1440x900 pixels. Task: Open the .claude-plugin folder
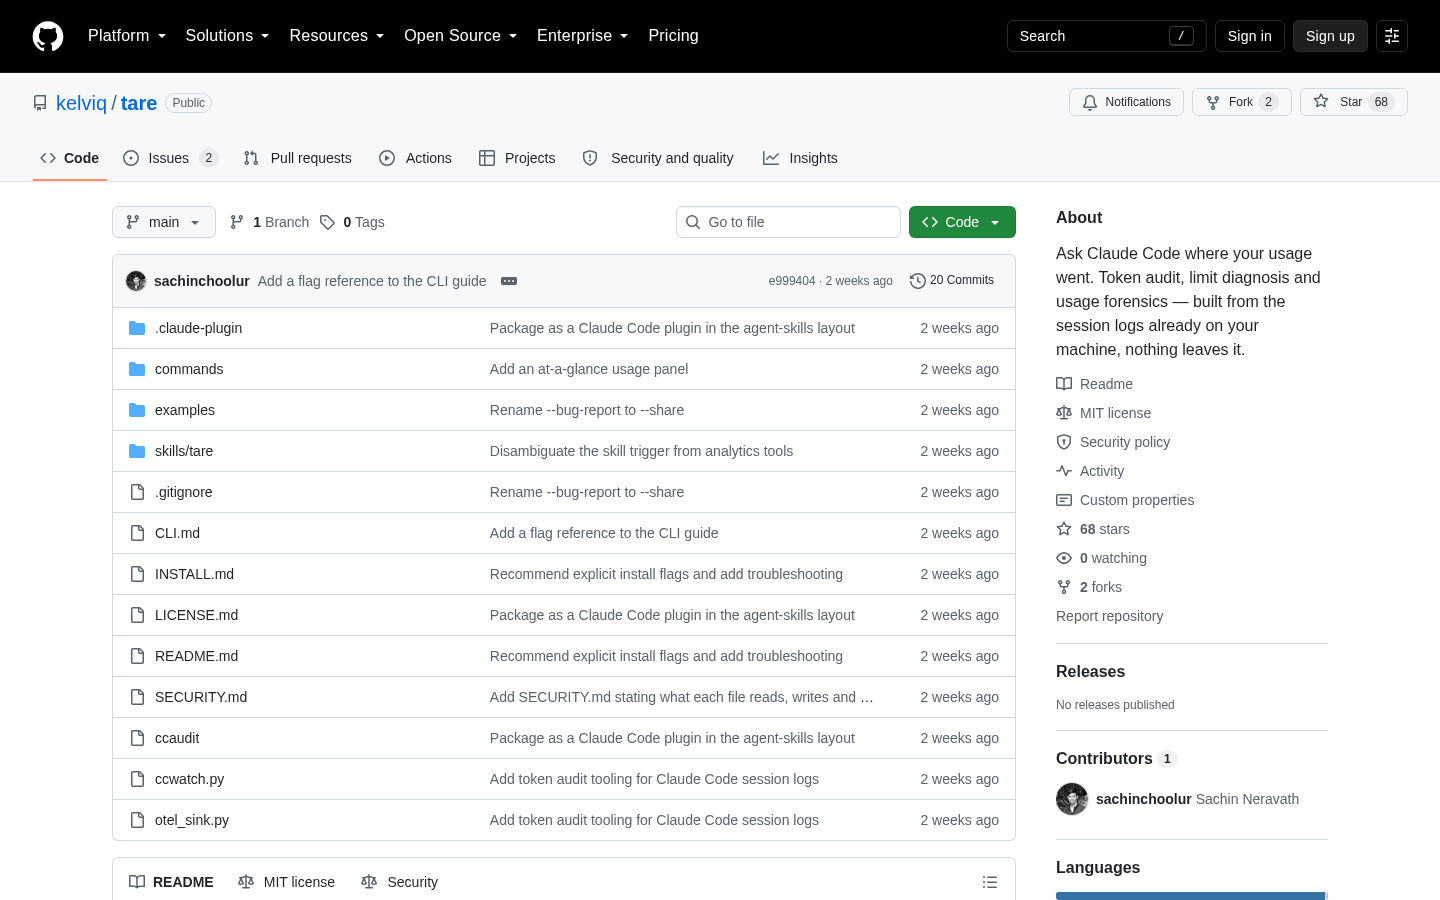[x=198, y=328]
